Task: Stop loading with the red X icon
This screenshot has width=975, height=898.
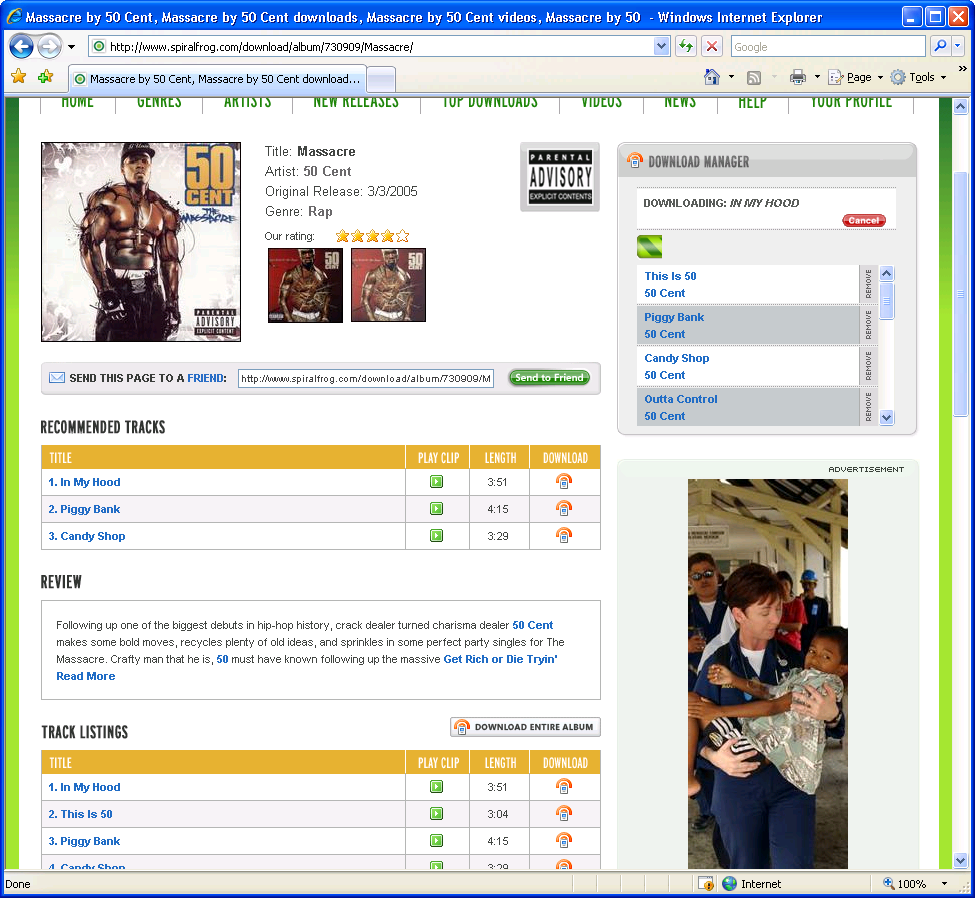Action: point(712,46)
